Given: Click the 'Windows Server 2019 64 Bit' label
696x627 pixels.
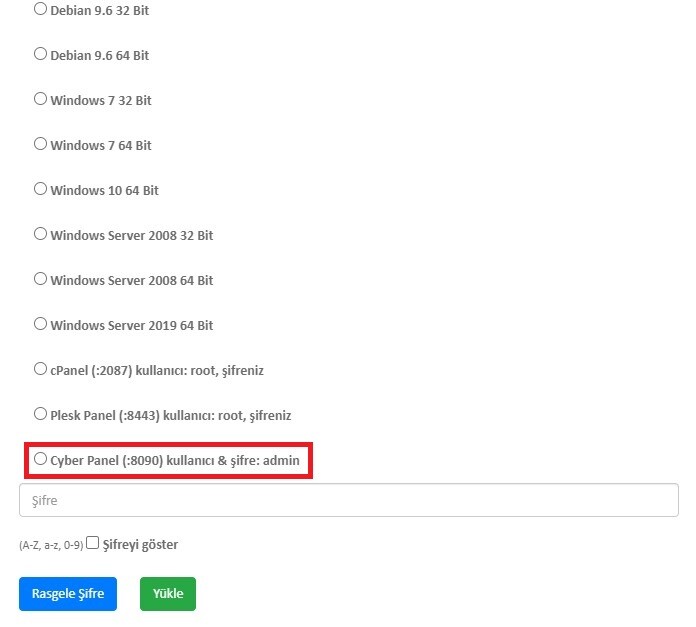Looking at the screenshot, I should tap(132, 325).
